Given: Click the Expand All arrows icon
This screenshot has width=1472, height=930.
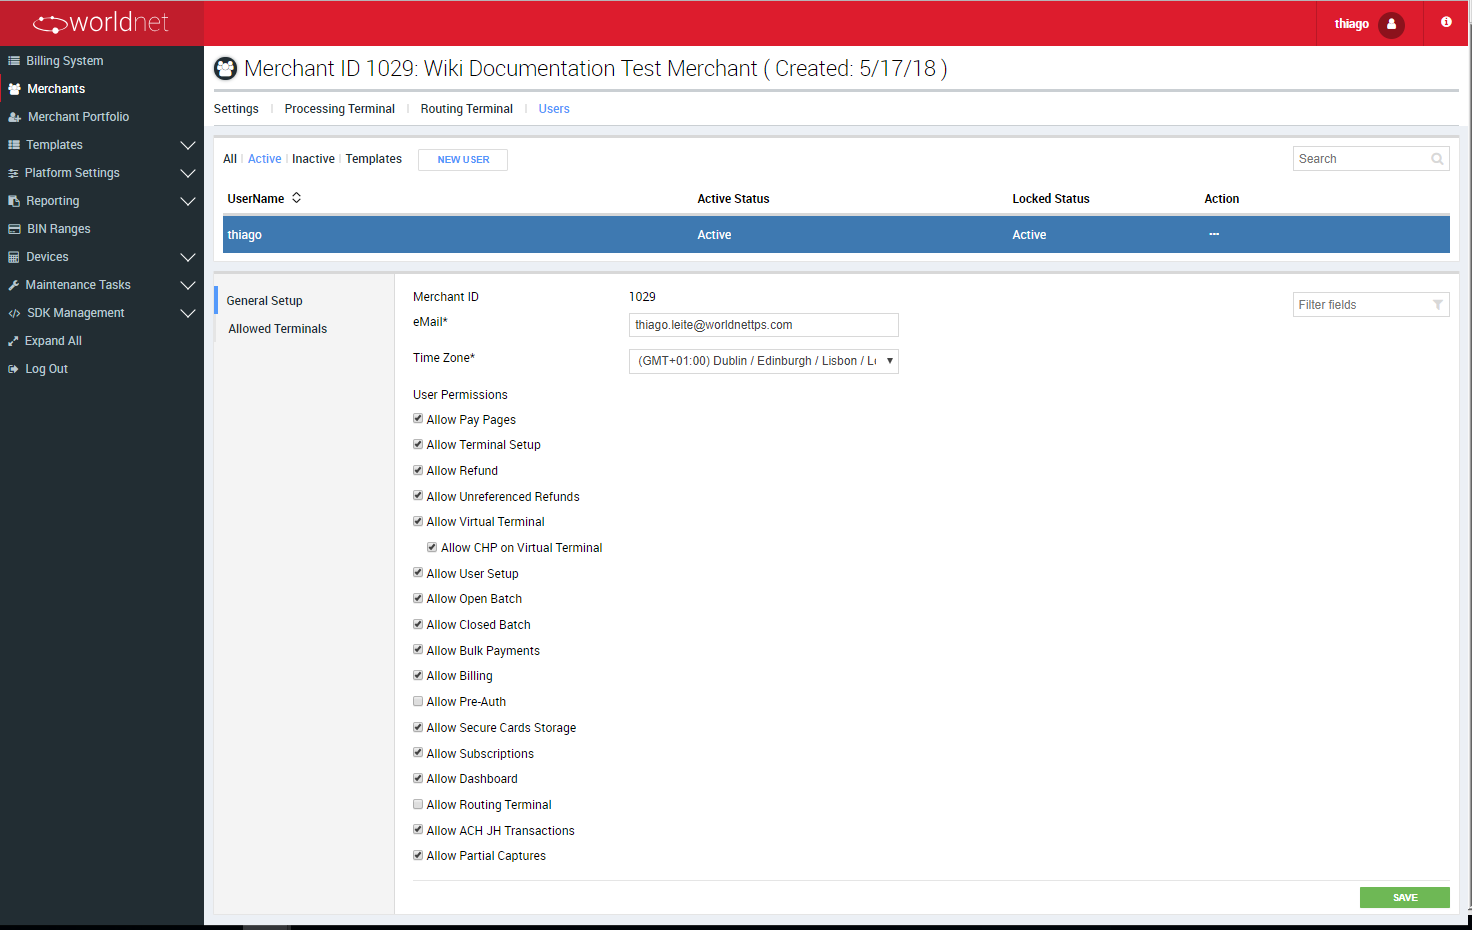Looking at the screenshot, I should click(13, 341).
